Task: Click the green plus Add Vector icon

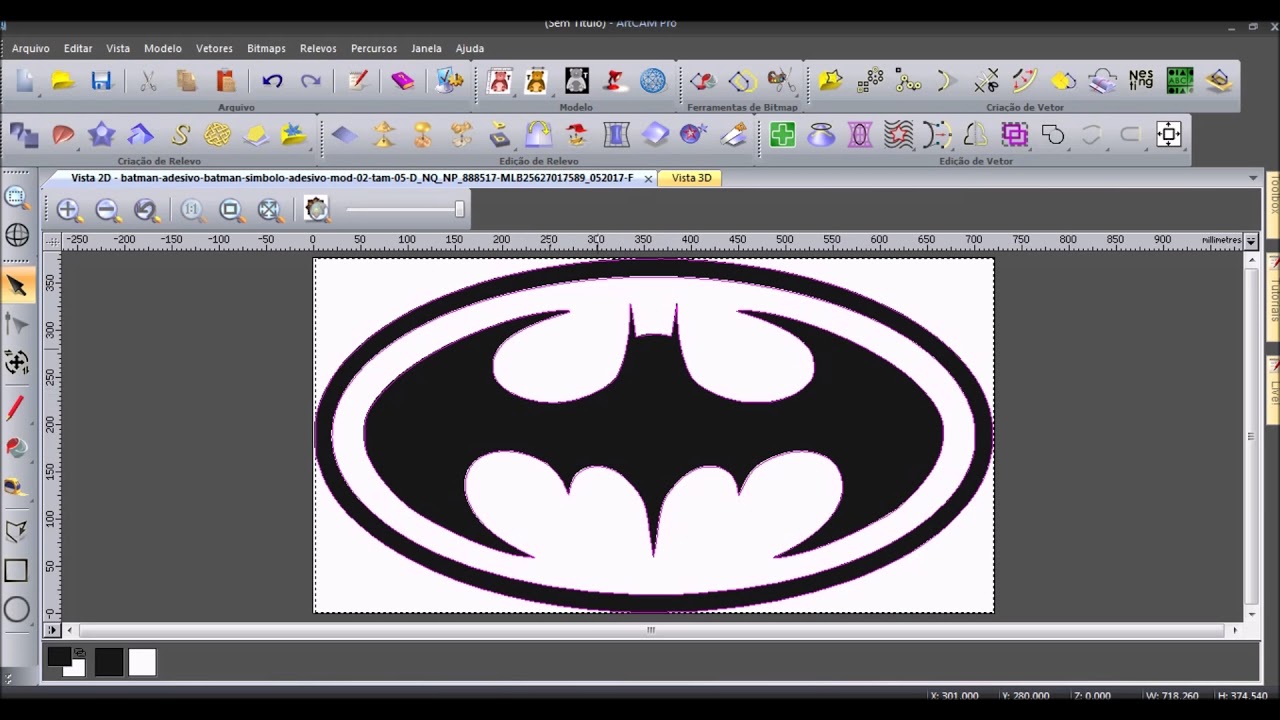Action: 782,135
